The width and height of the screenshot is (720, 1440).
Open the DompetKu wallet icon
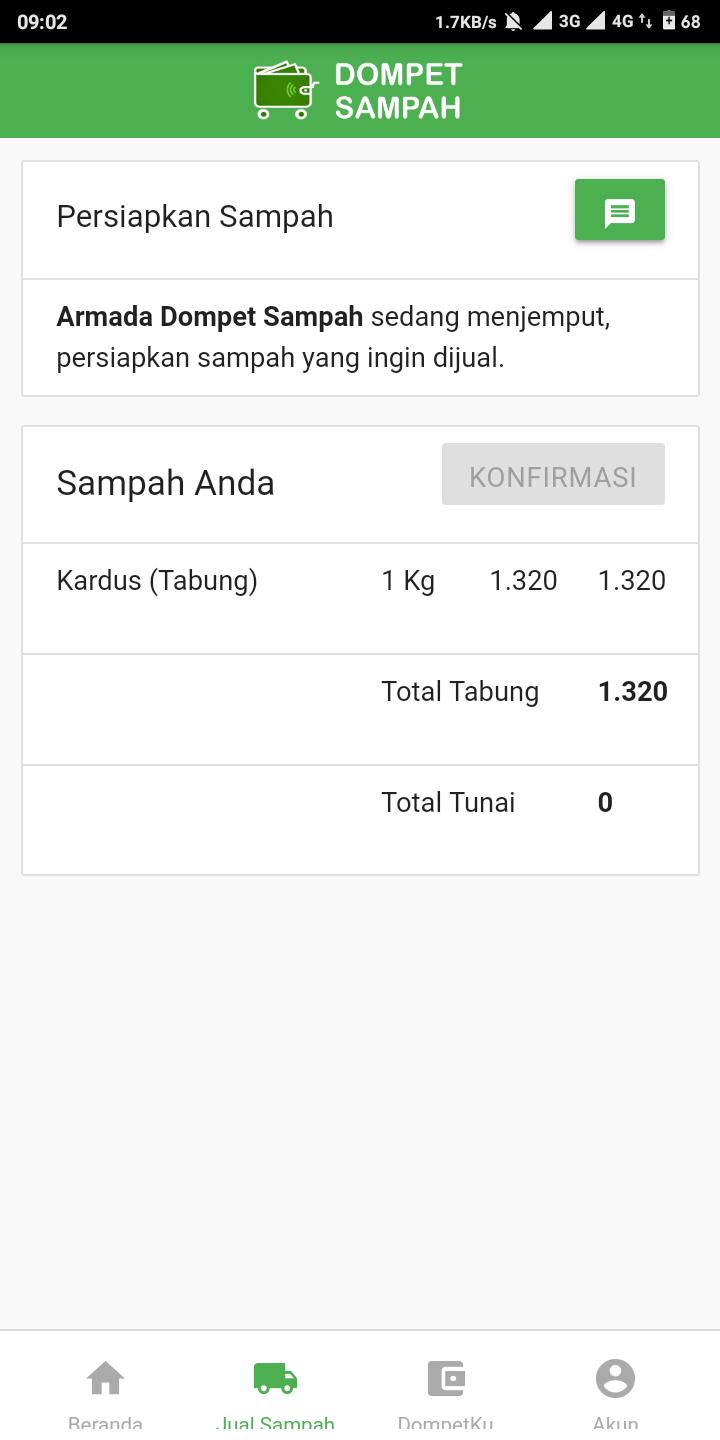tap(445, 1378)
